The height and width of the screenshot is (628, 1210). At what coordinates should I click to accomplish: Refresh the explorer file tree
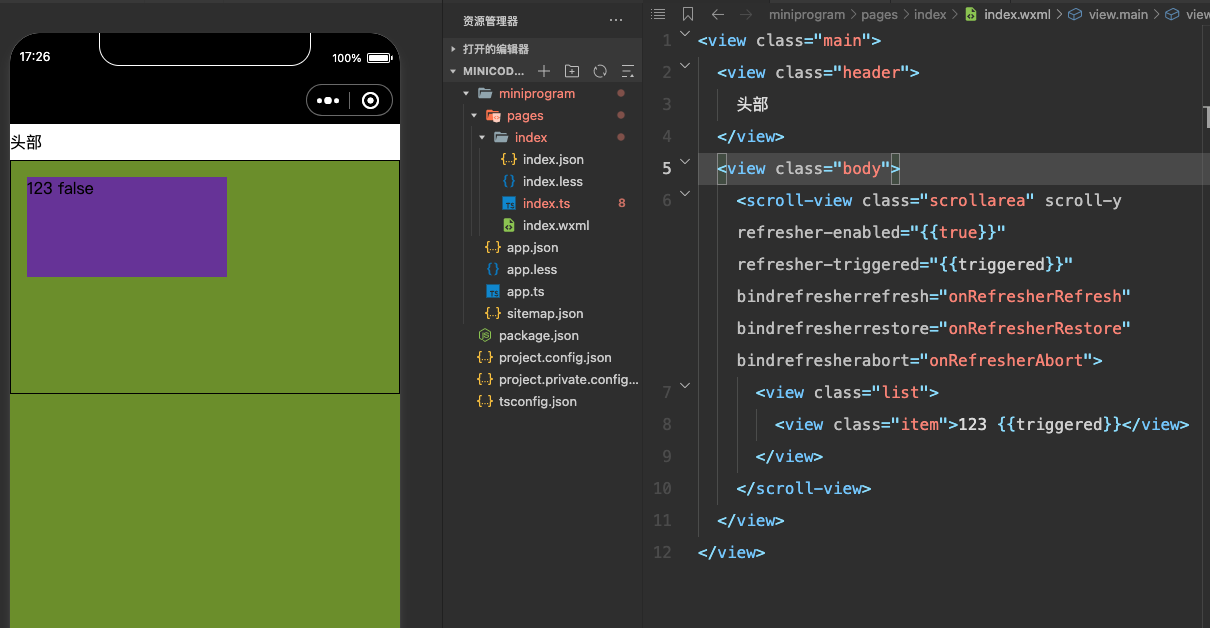[600, 71]
